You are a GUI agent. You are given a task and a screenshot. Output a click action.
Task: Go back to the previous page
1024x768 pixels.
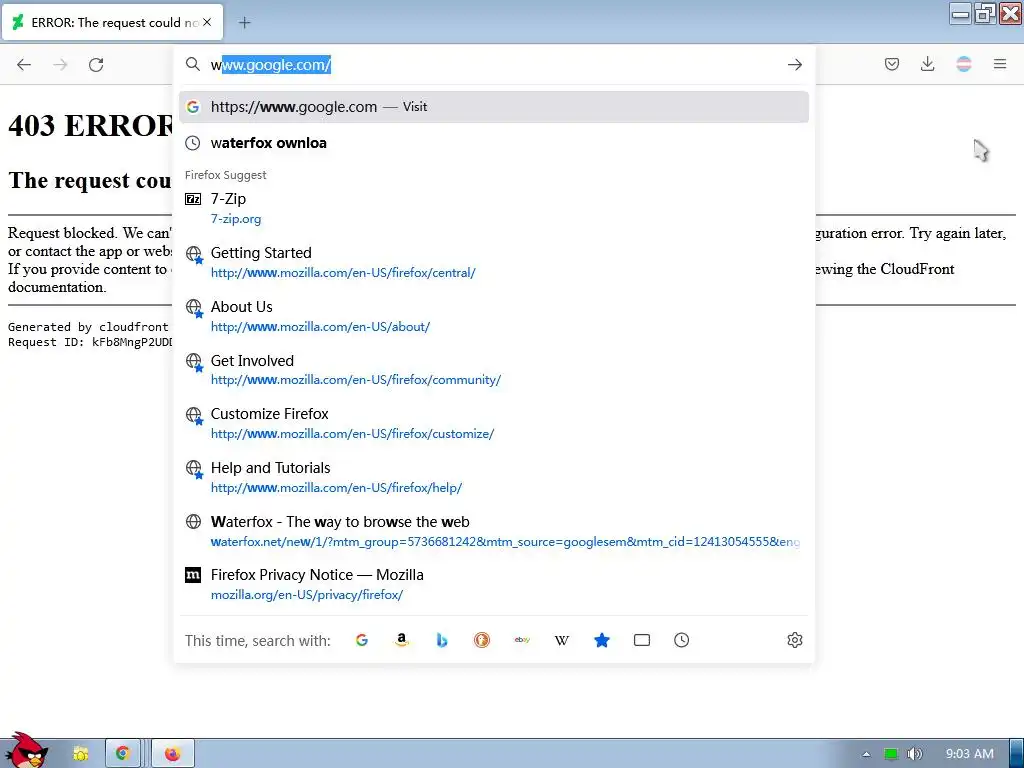pyautogui.click(x=24, y=65)
